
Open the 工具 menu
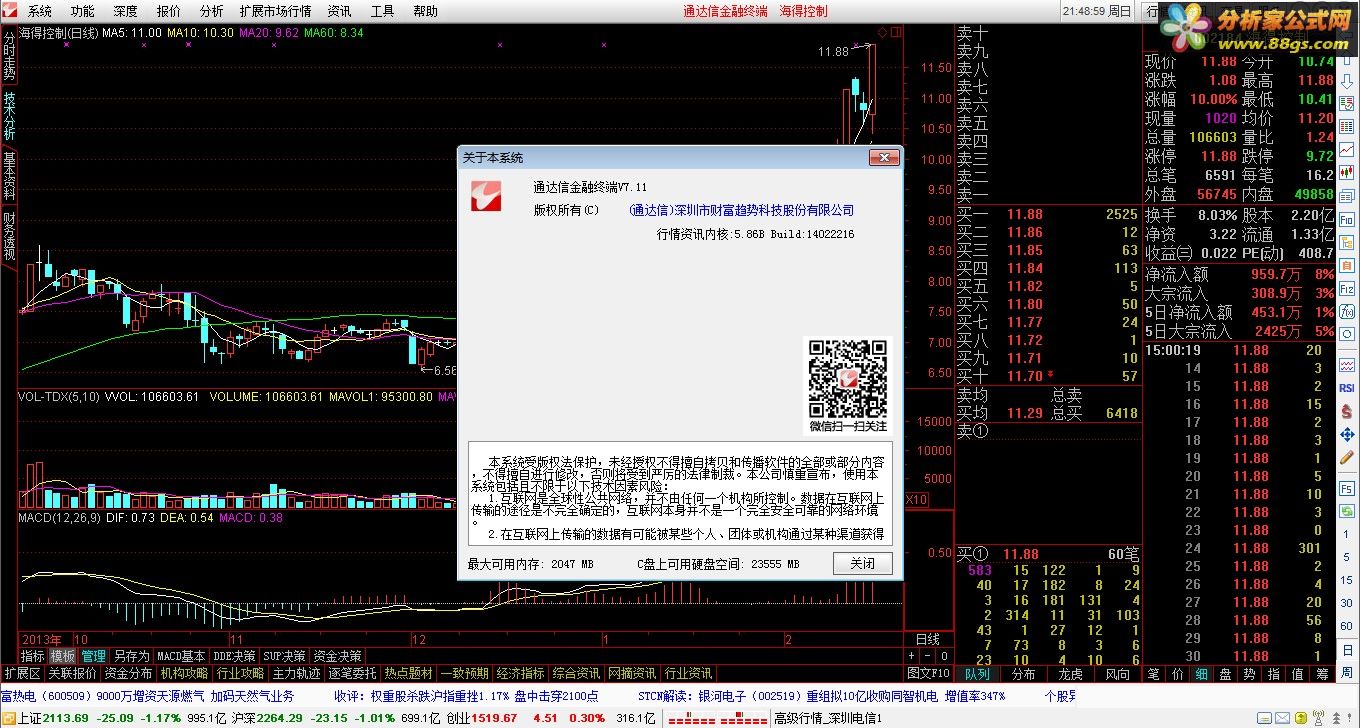(x=382, y=11)
